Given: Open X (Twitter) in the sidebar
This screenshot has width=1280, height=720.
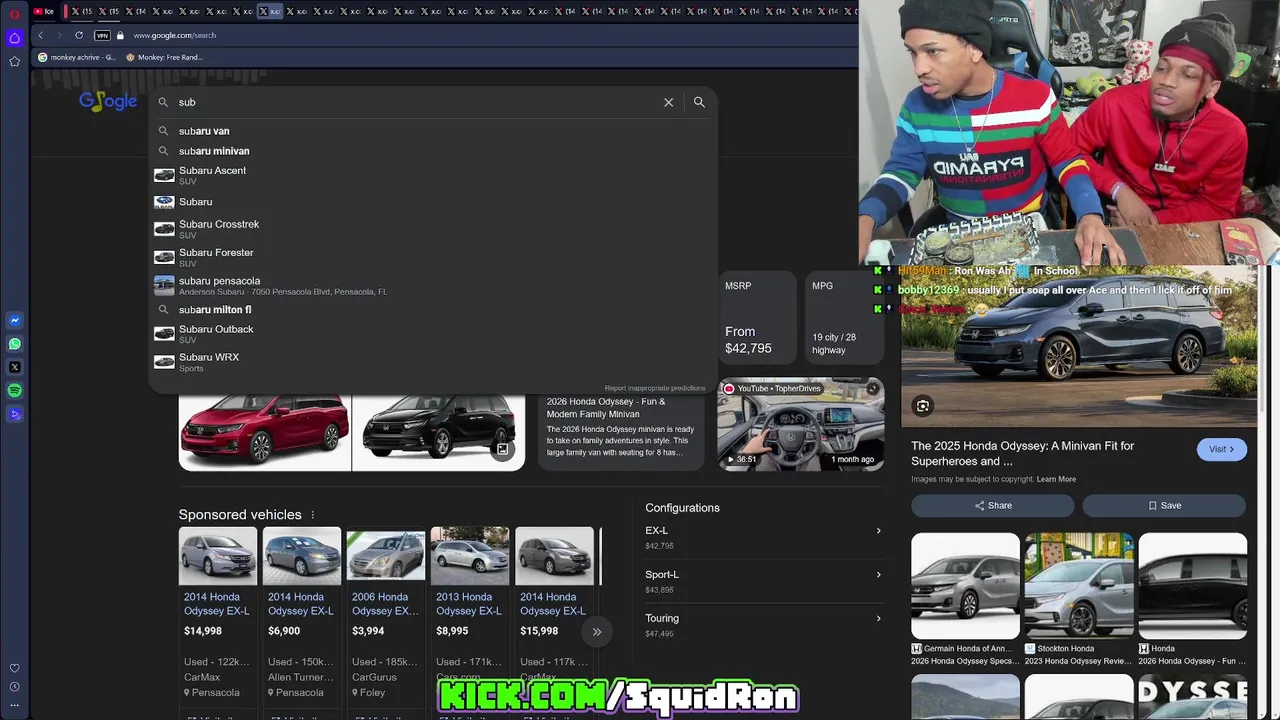Looking at the screenshot, I should click(14, 367).
